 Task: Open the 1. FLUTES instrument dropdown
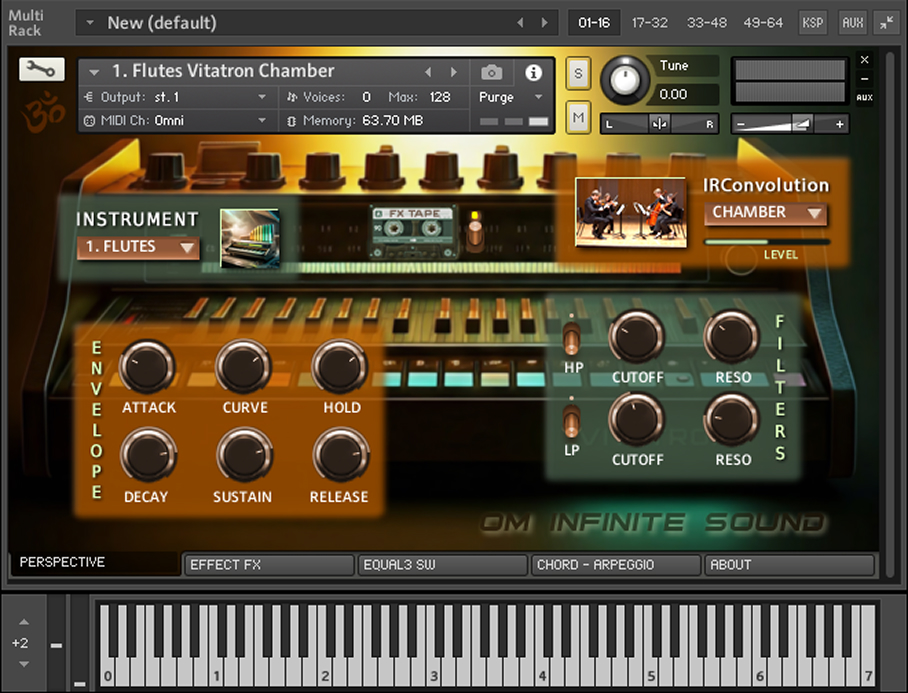click(x=138, y=247)
